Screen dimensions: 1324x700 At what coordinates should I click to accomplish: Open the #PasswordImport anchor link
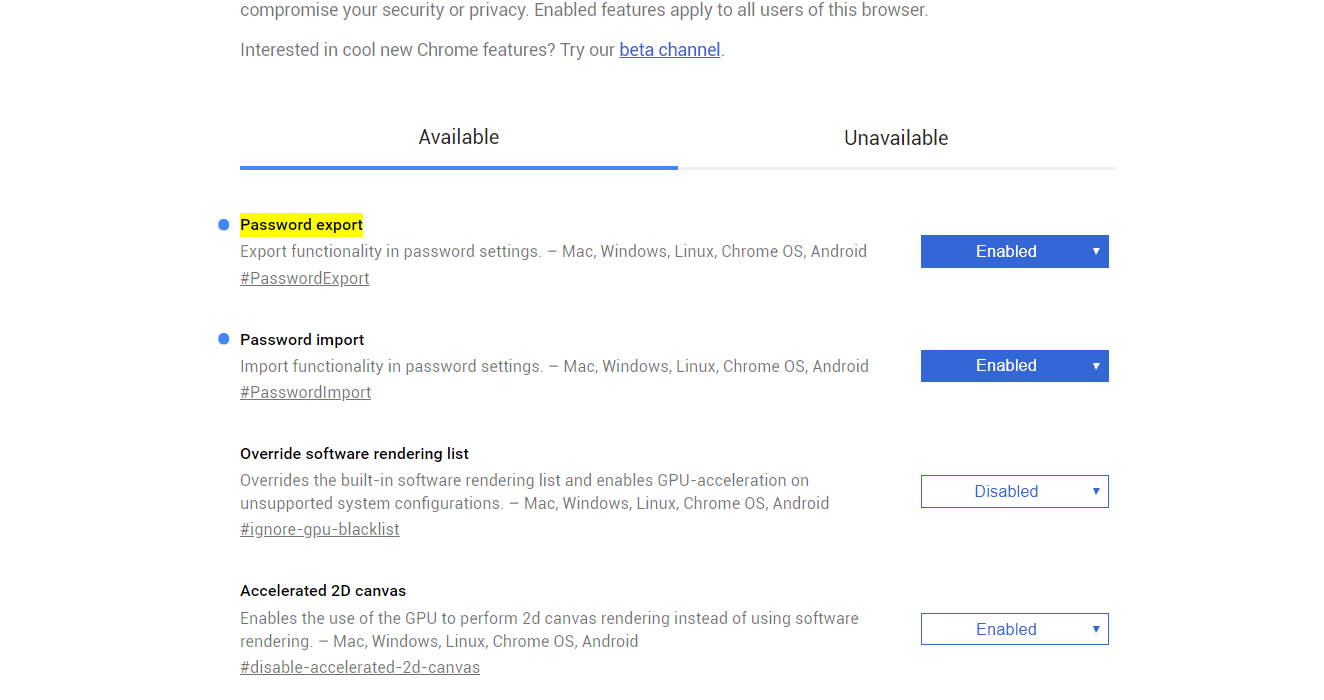306,393
